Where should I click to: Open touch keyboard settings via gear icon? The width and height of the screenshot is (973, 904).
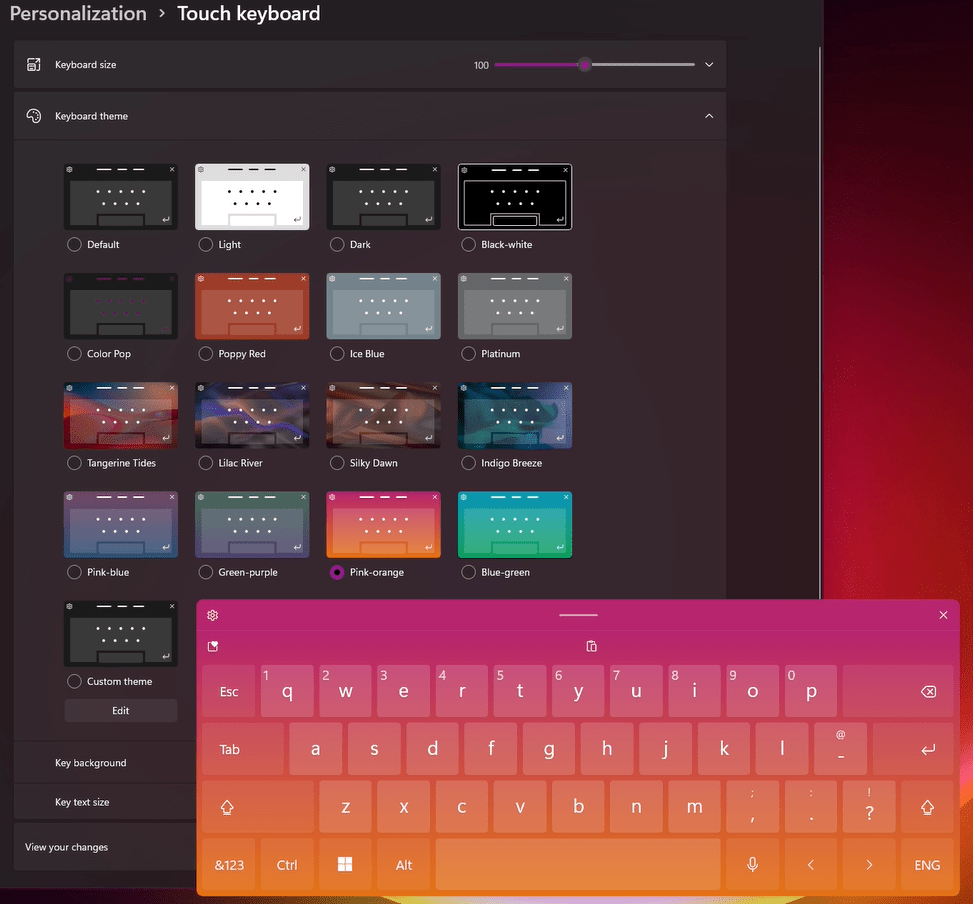(212, 615)
